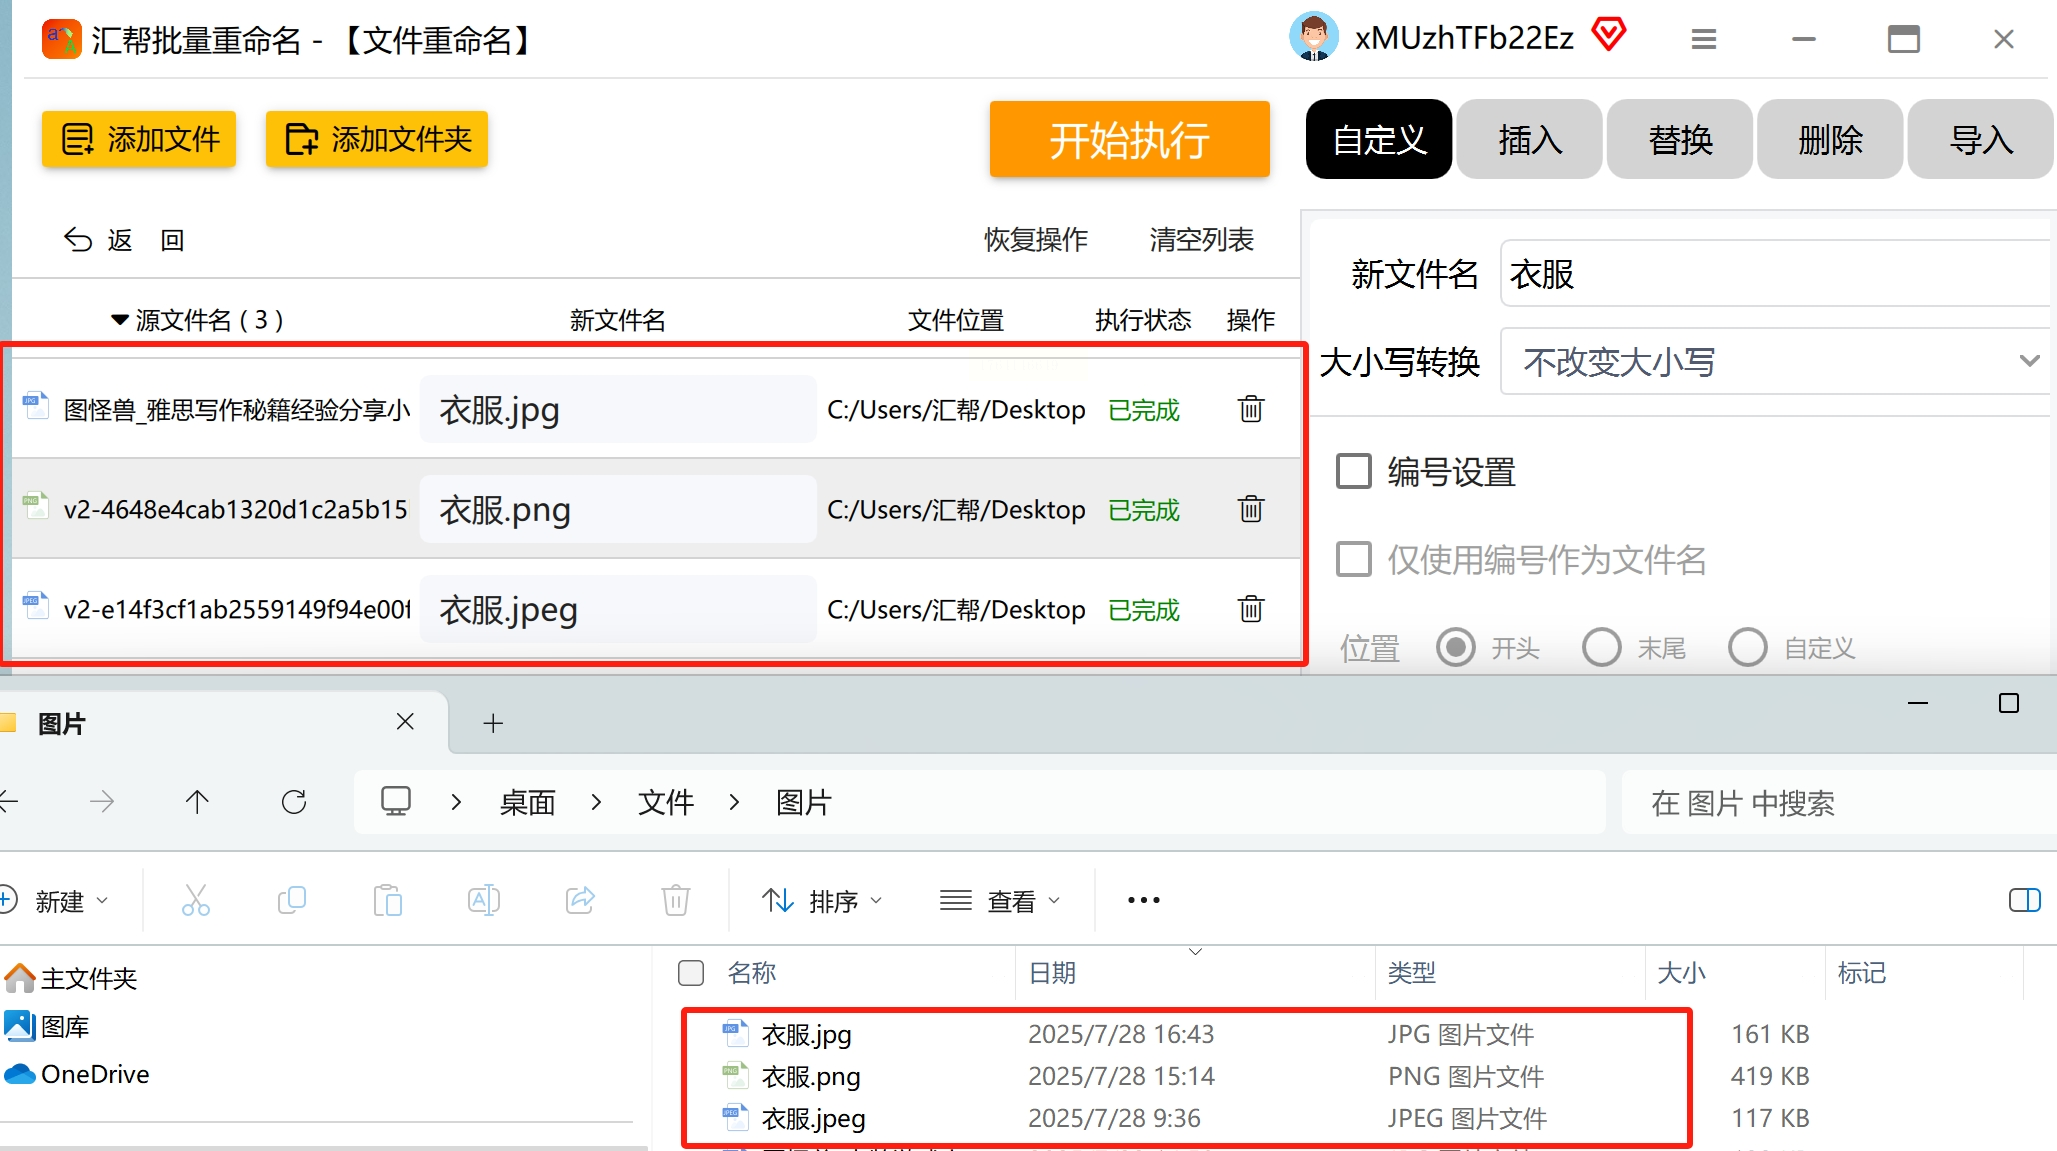Click the 新文件名 input field containing 衣服

click(x=1774, y=274)
